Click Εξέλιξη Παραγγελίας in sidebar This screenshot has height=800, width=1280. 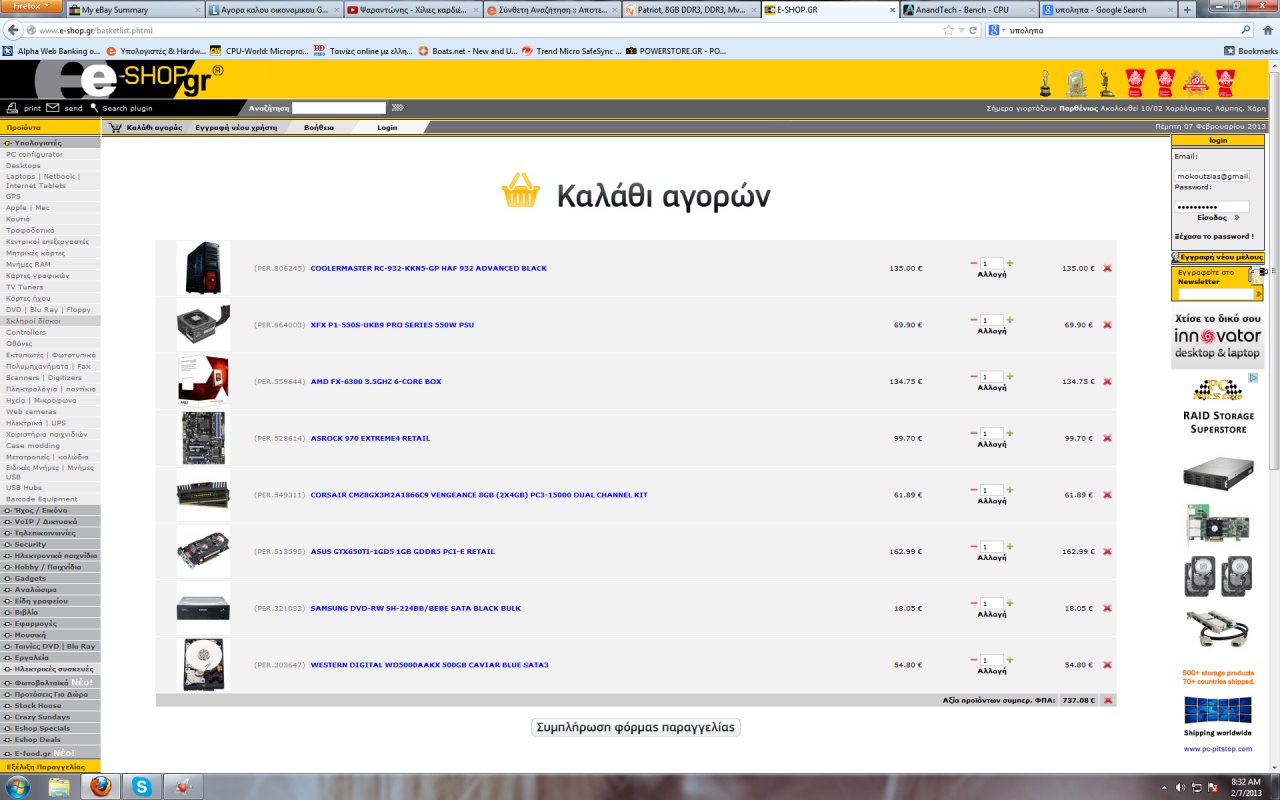click(x=50, y=766)
